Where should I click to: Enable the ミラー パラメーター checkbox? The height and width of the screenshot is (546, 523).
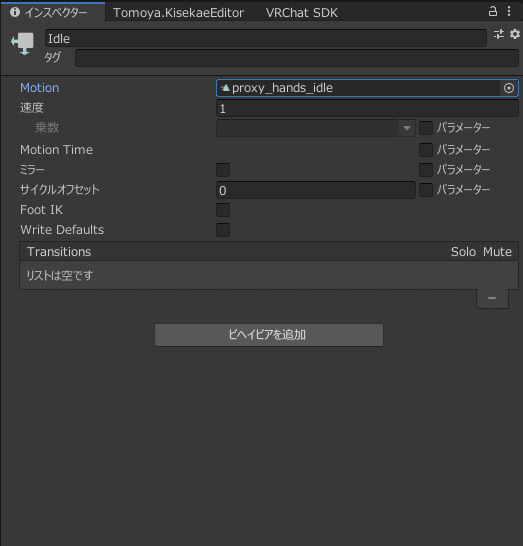[426, 170]
